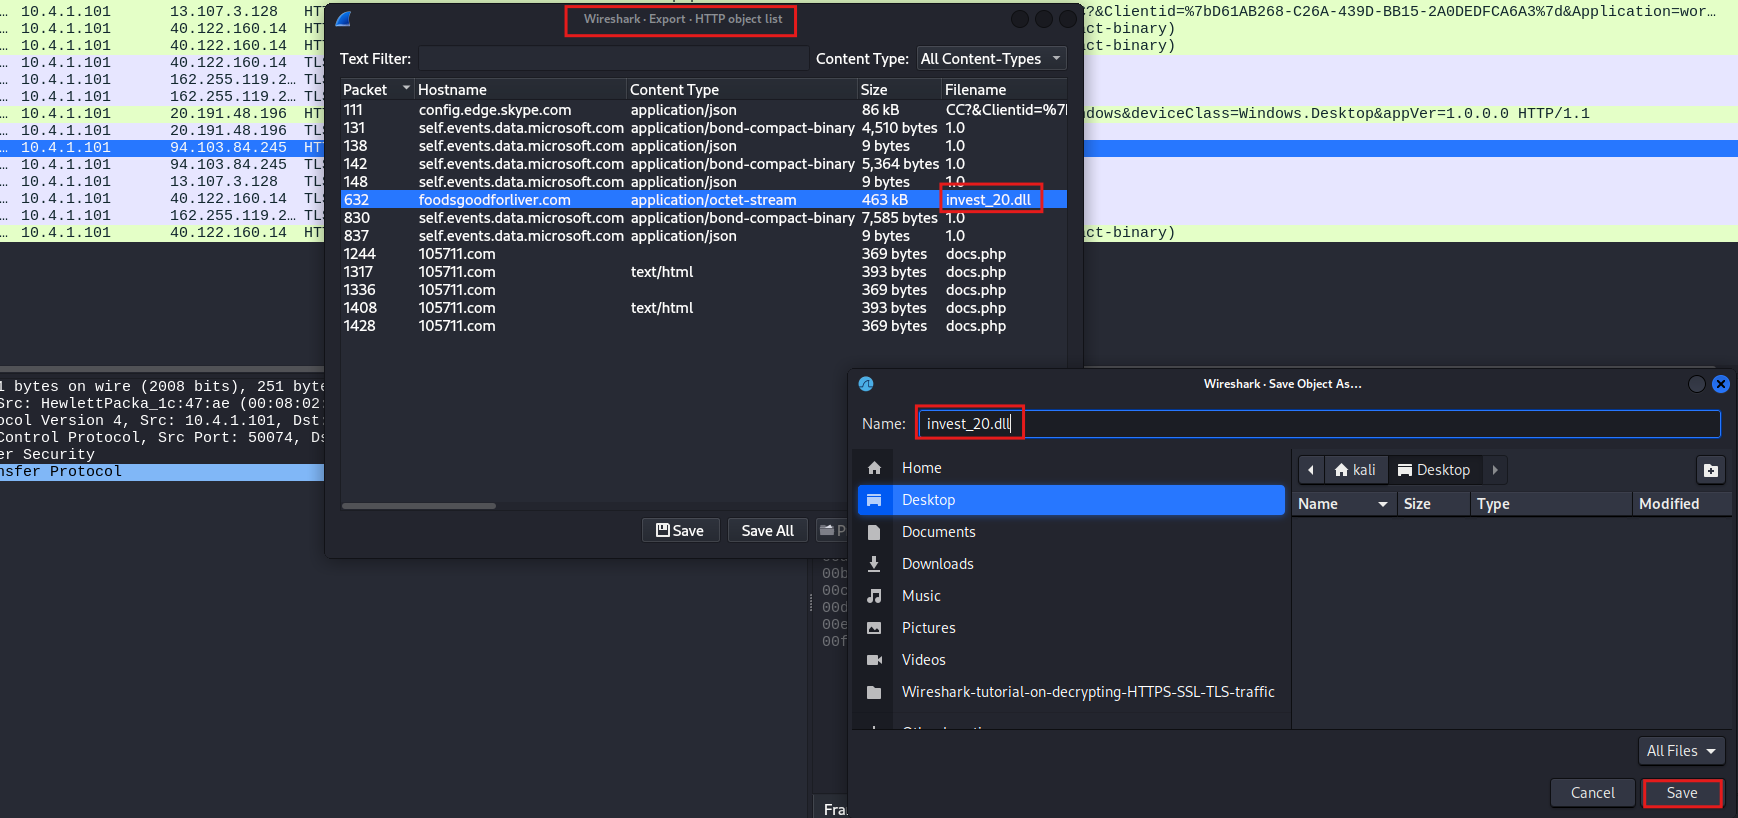
Task: Click the Downloads arrow icon in sidebar
Action: (874, 564)
